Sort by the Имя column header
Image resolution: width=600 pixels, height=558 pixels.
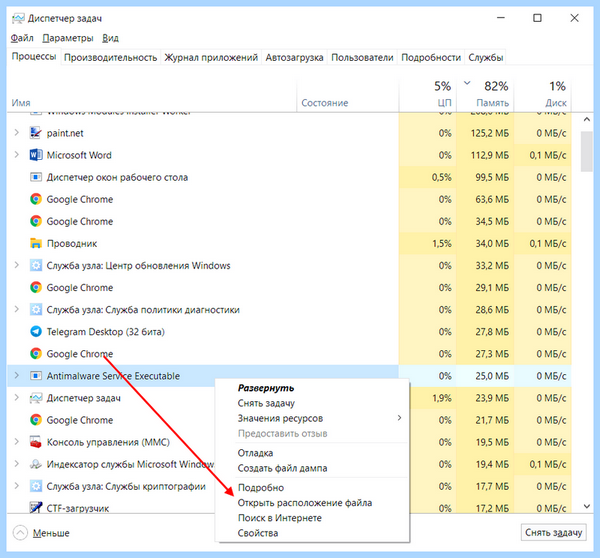click(x=152, y=96)
